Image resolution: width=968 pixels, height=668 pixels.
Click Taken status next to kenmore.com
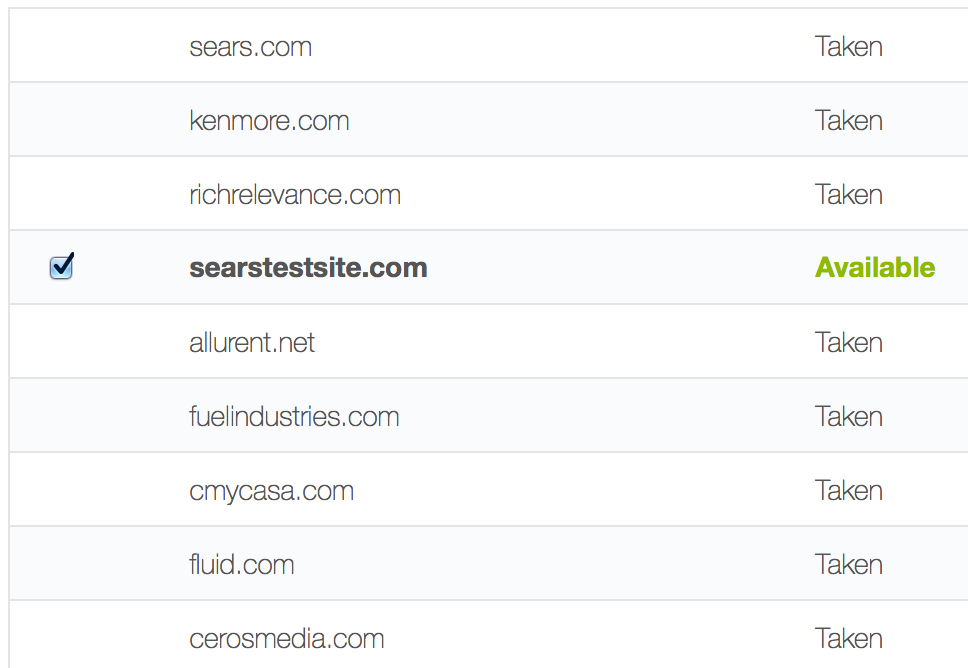click(848, 121)
